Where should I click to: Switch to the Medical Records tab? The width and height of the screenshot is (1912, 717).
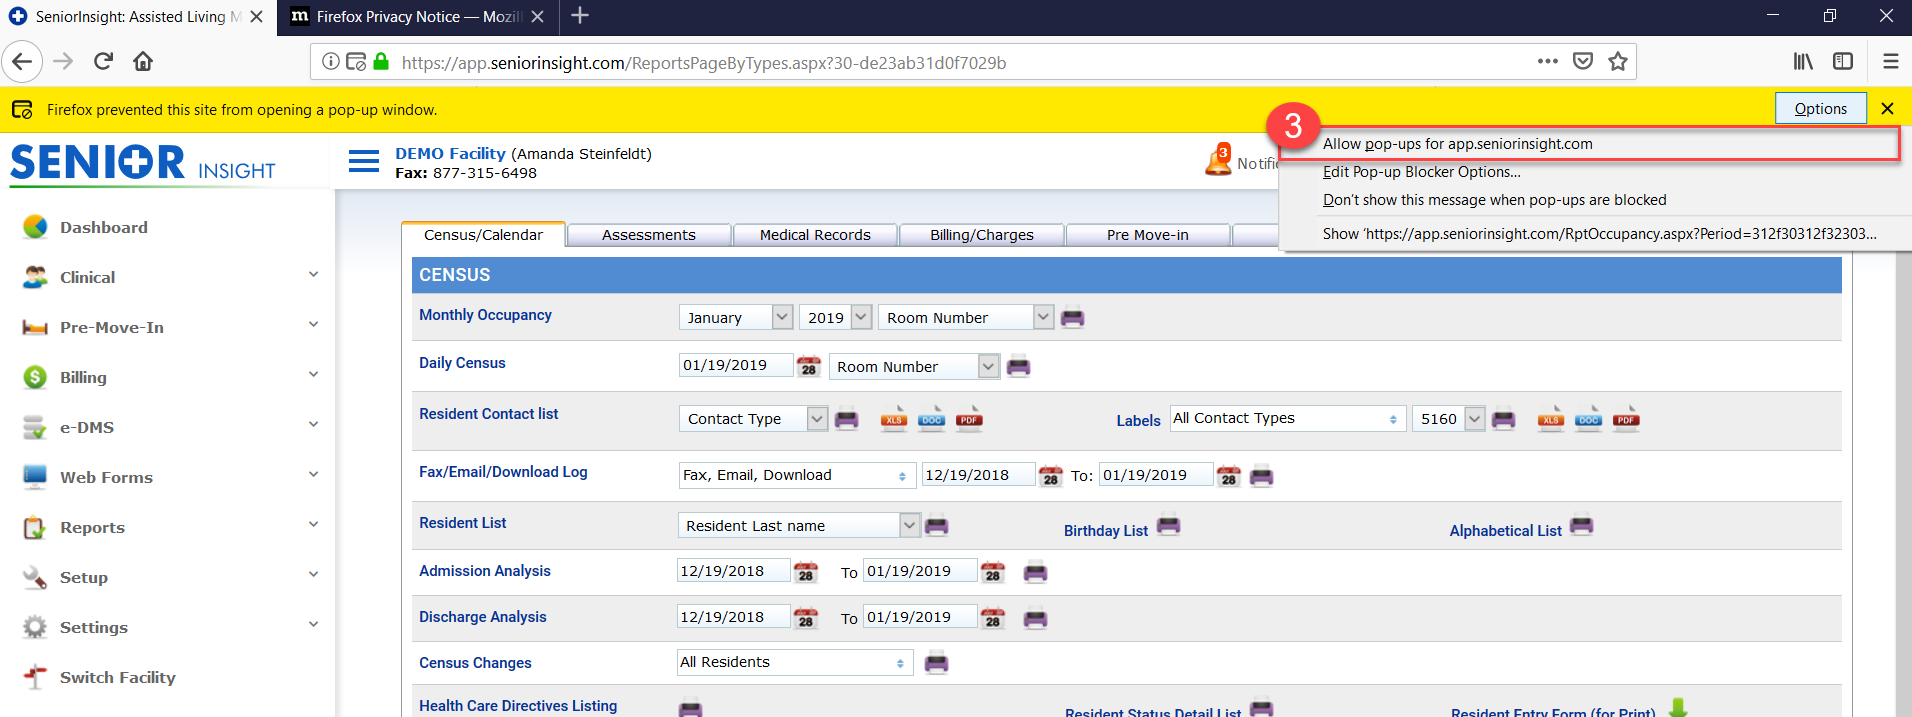click(815, 235)
